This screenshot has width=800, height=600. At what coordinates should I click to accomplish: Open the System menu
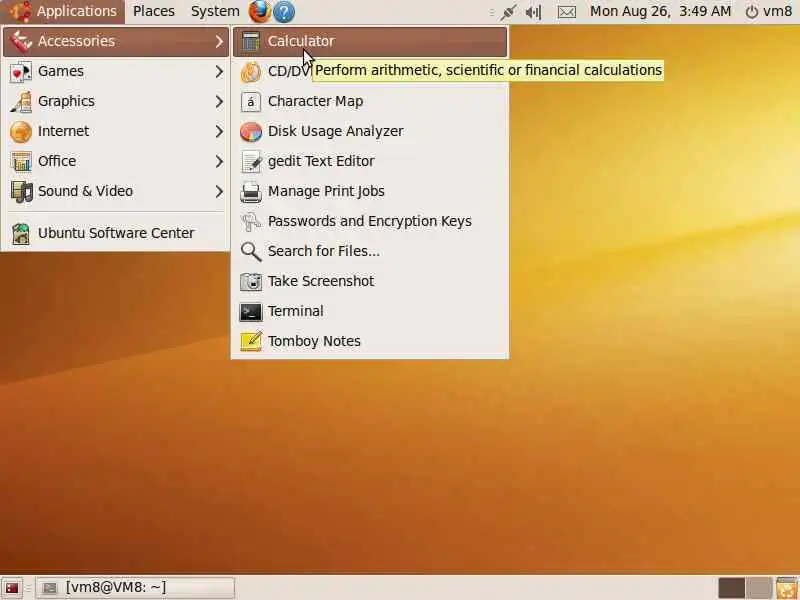pos(215,11)
